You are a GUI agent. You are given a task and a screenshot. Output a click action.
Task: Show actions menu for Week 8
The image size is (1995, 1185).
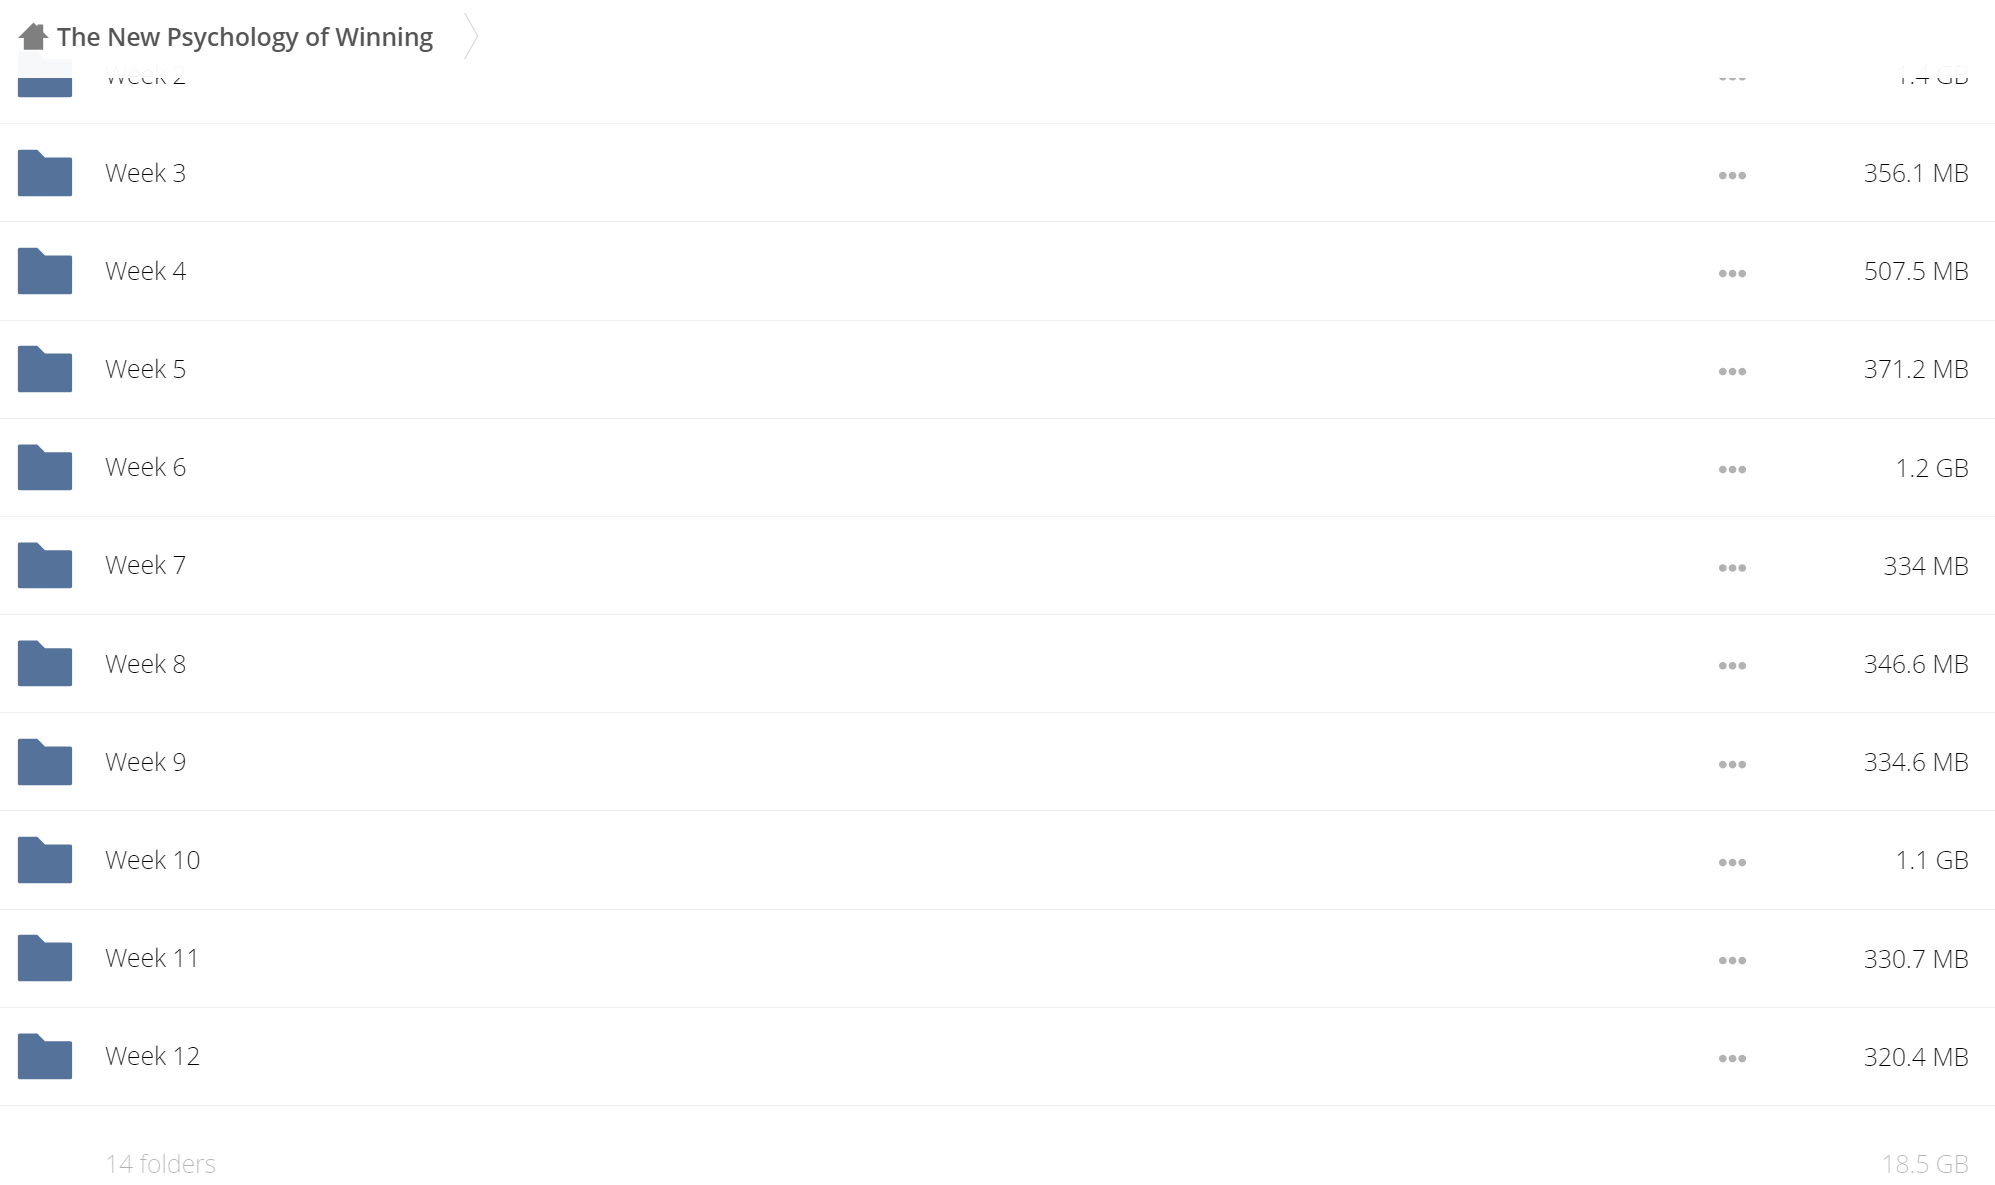[x=1732, y=665]
